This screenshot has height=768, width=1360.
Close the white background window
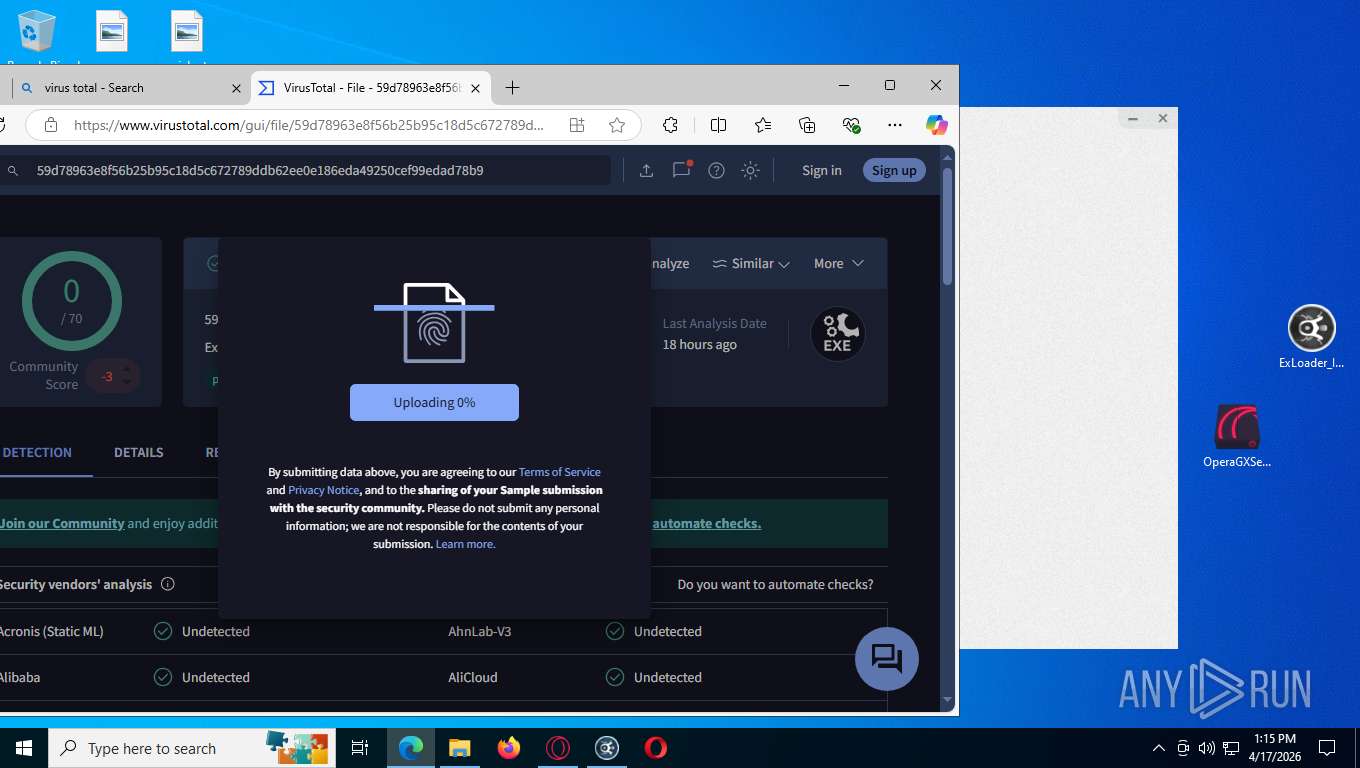coord(1163,118)
